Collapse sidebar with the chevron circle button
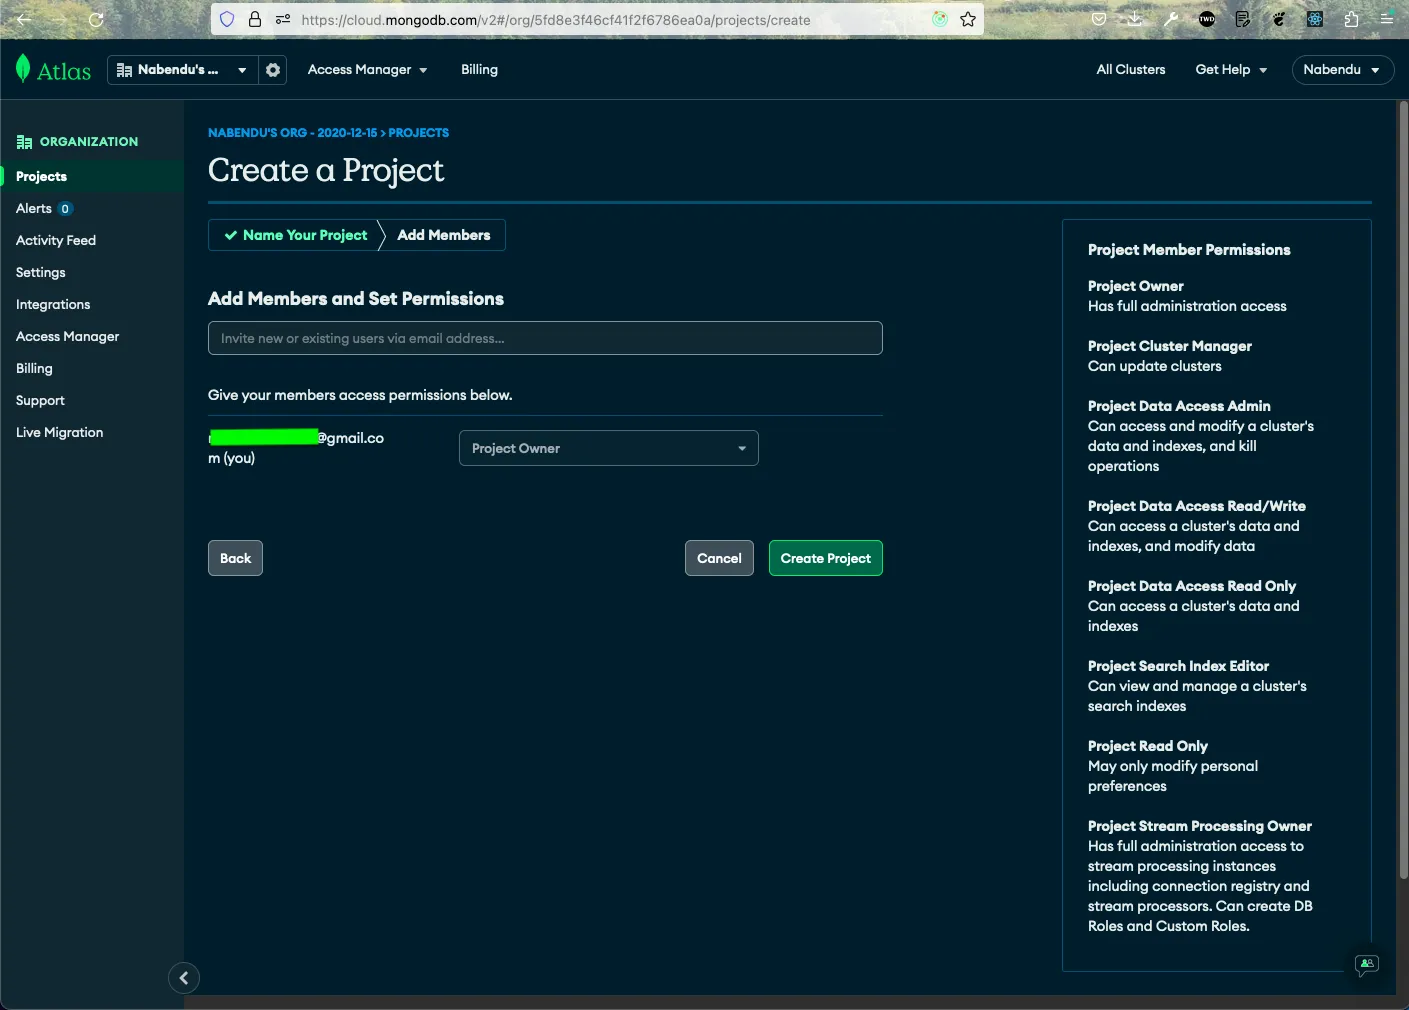The width and height of the screenshot is (1409, 1010). (184, 978)
